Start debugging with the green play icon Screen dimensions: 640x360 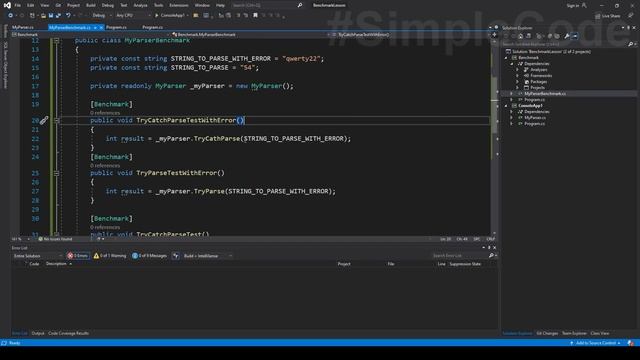(156, 16)
